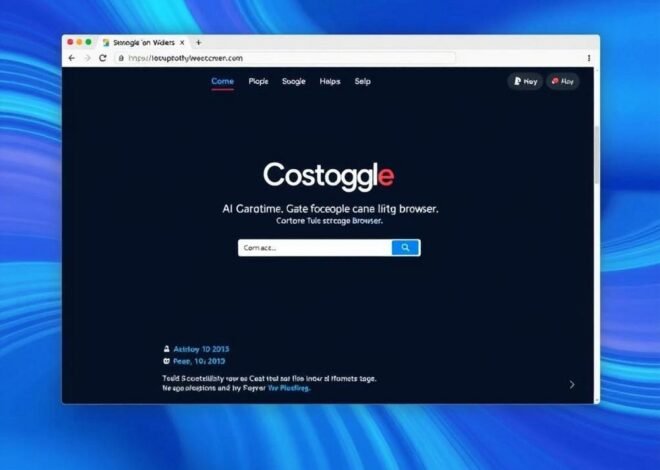Viewport: 660px width, 470px height.
Task: Open the Helps nav item
Action: click(330, 81)
